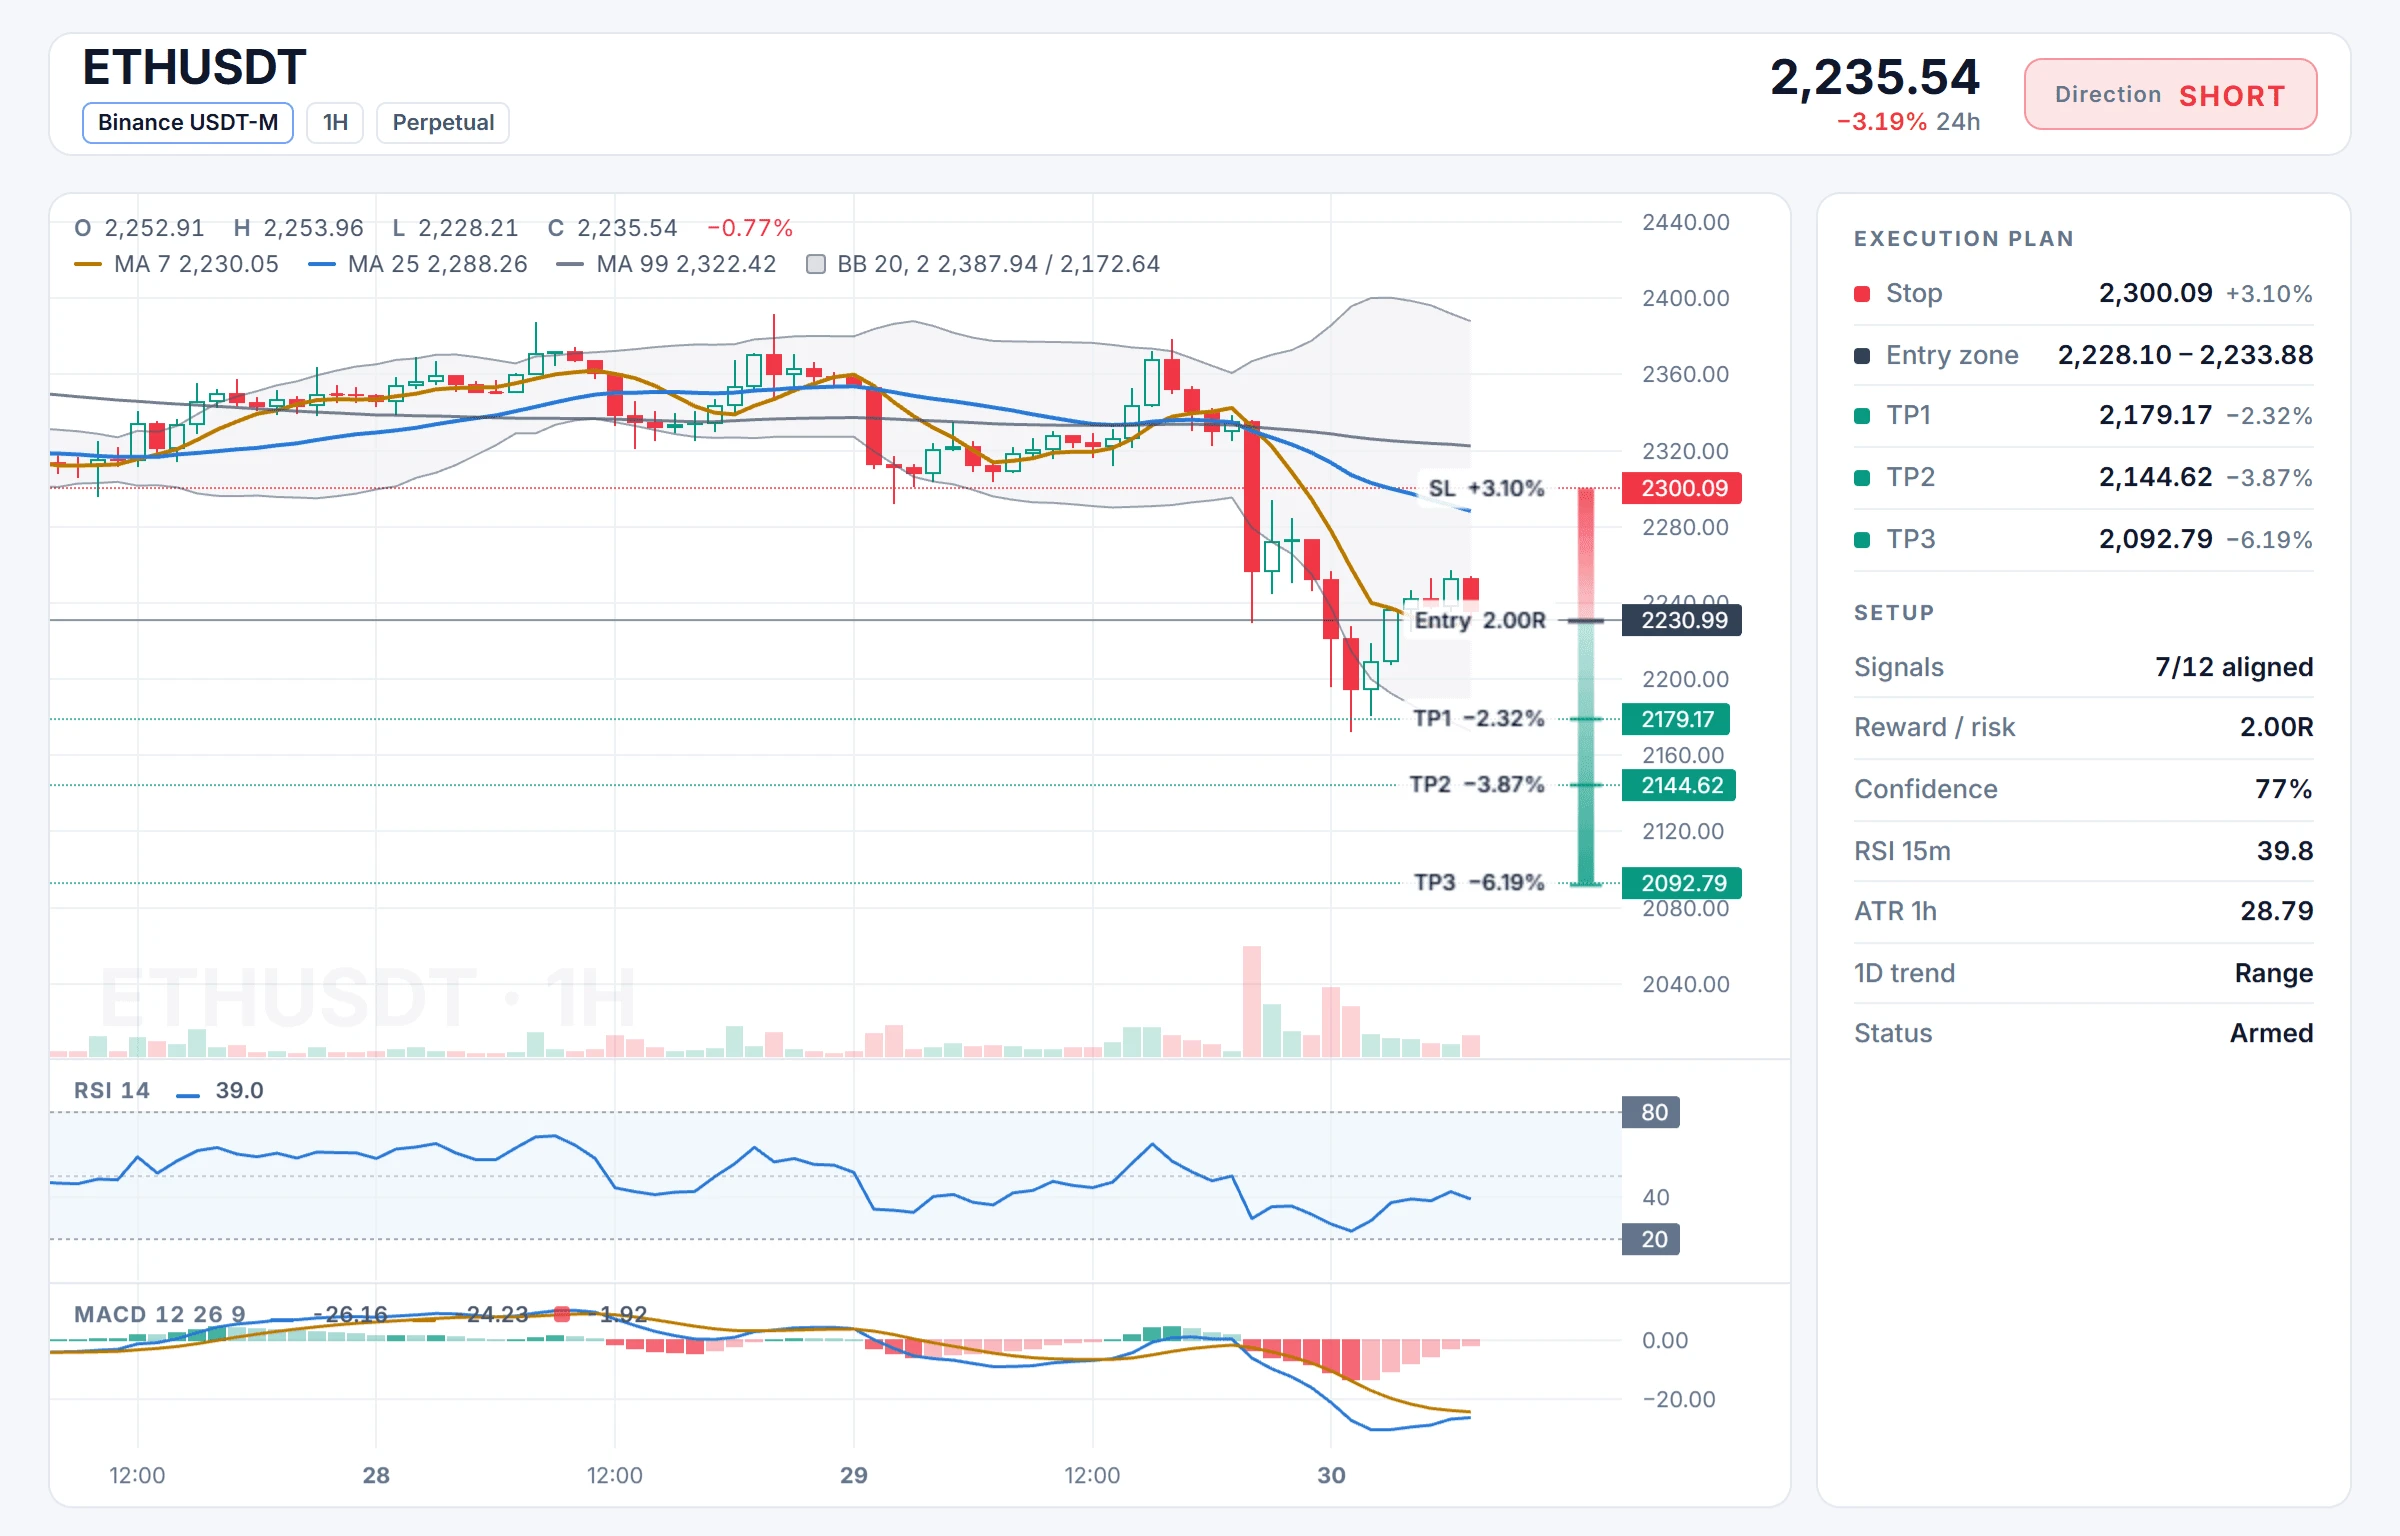Click the 2230.99 entry price tag

pos(1682,620)
